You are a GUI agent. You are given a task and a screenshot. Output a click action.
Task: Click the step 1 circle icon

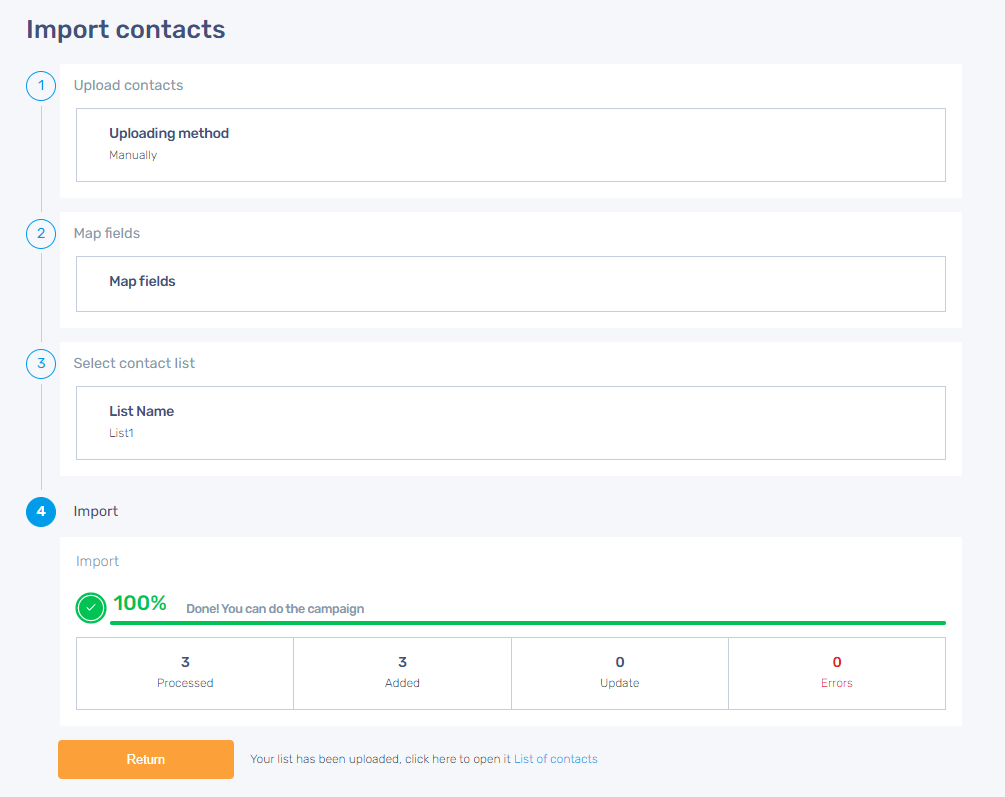coord(41,86)
